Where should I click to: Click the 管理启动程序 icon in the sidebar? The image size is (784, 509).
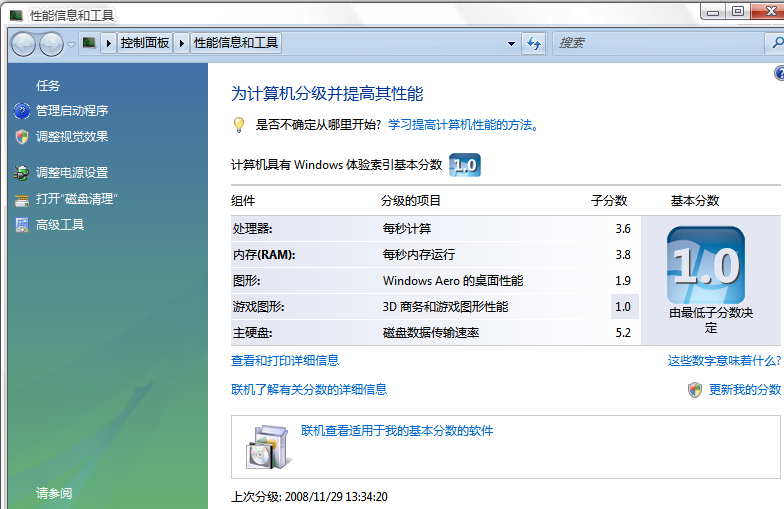[x=22, y=111]
